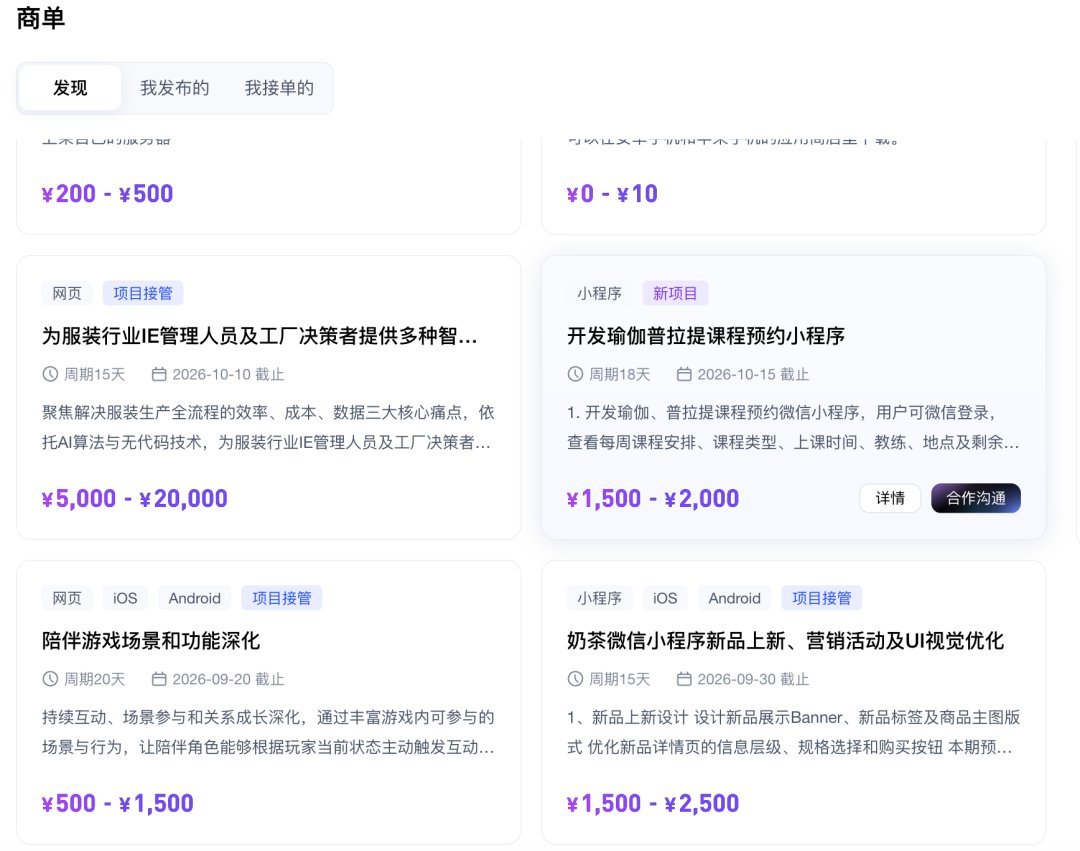The width and height of the screenshot is (1080, 851).
Task: Click 详情 button on yoga mini-program card
Action: [890, 498]
